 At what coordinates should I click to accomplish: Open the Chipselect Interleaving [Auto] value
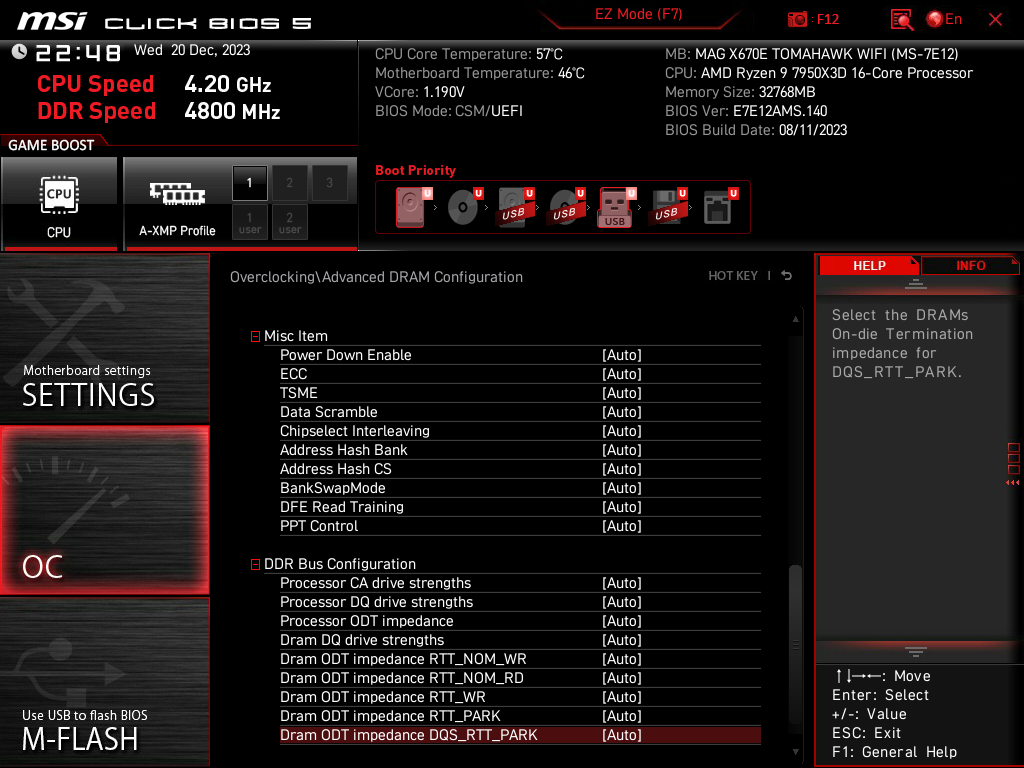point(622,431)
